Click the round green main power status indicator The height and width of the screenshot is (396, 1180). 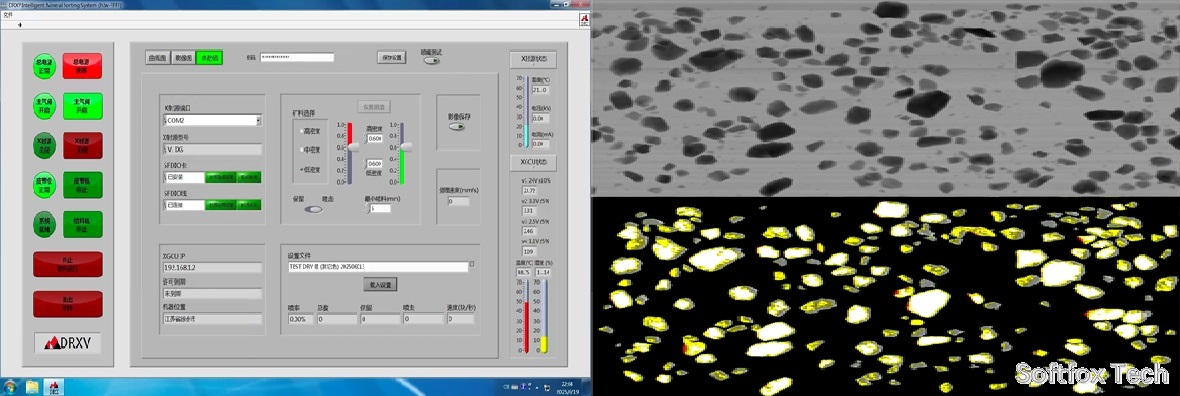point(45,66)
